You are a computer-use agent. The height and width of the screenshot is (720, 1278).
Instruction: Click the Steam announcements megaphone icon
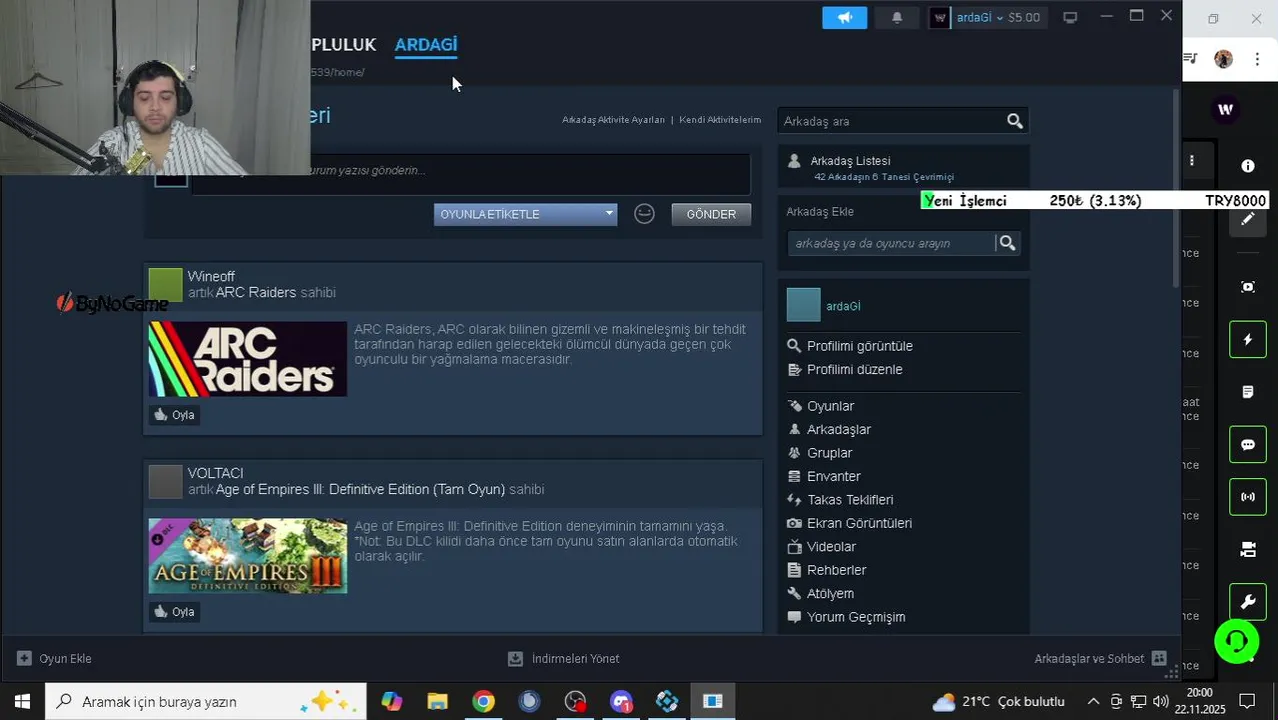[845, 17]
